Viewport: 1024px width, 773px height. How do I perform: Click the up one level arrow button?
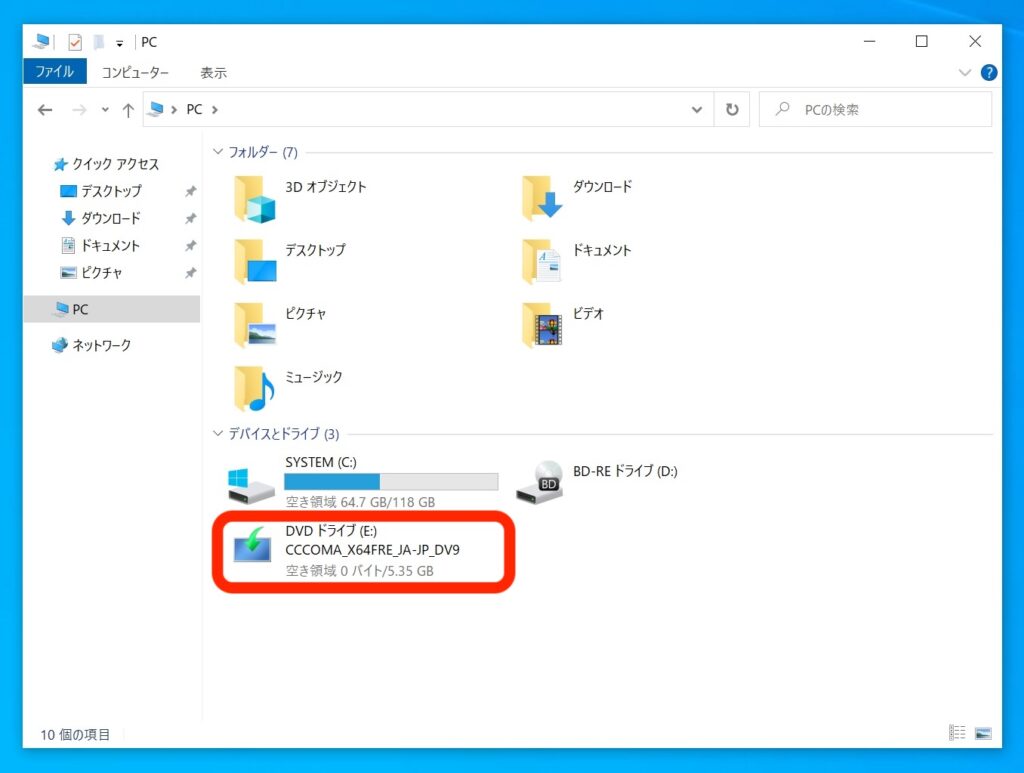[128, 110]
